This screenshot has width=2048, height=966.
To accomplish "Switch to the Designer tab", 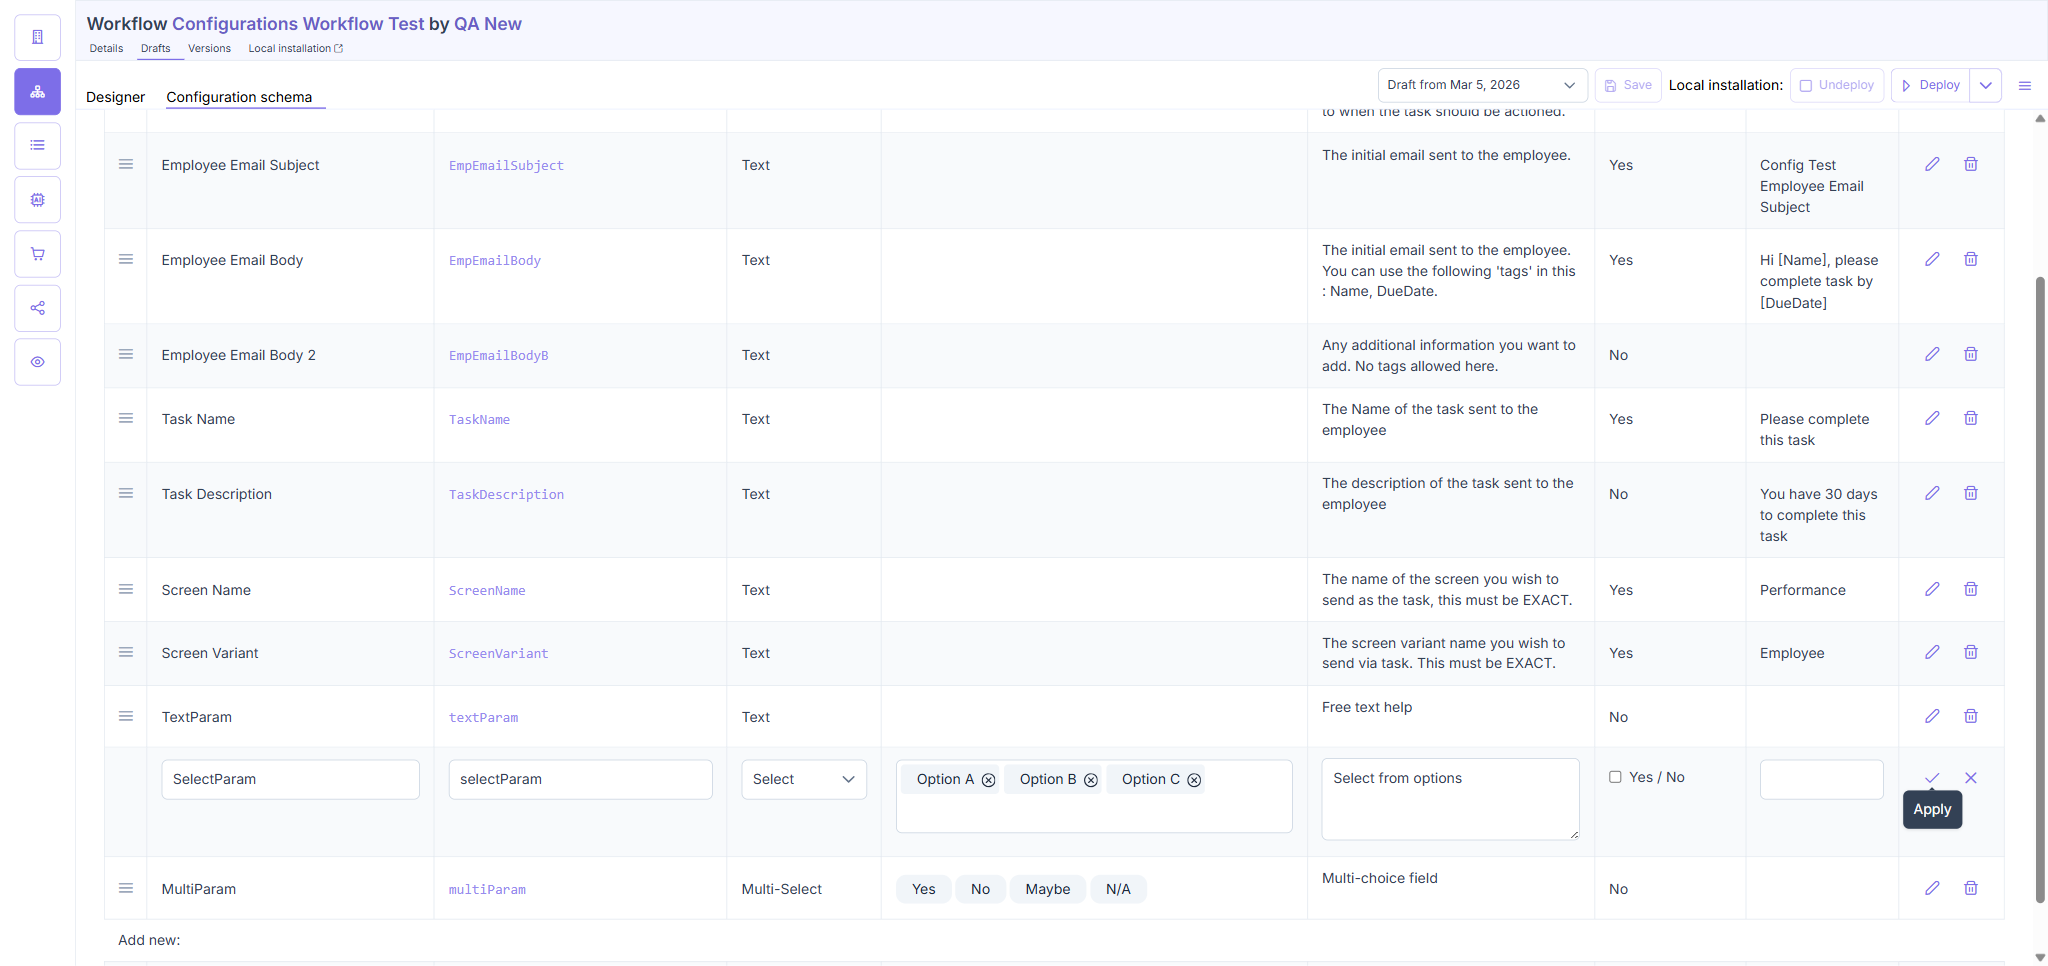I will (116, 97).
